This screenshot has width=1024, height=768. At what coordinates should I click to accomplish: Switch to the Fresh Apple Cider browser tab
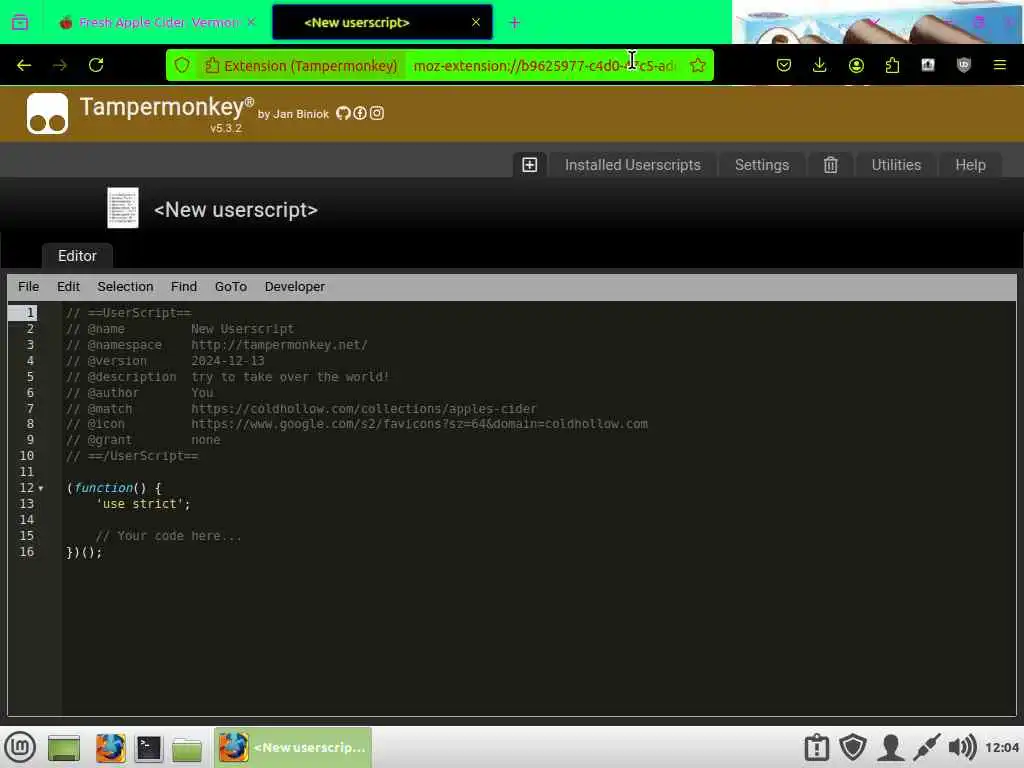(157, 22)
